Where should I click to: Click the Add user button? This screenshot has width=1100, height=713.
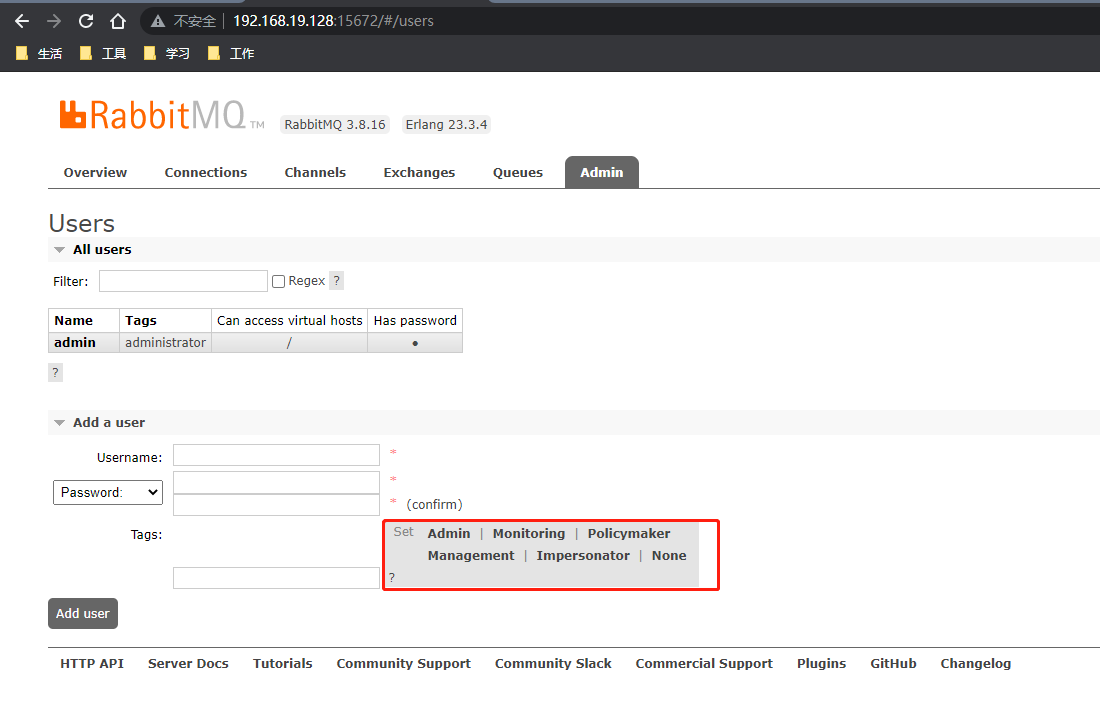point(83,613)
